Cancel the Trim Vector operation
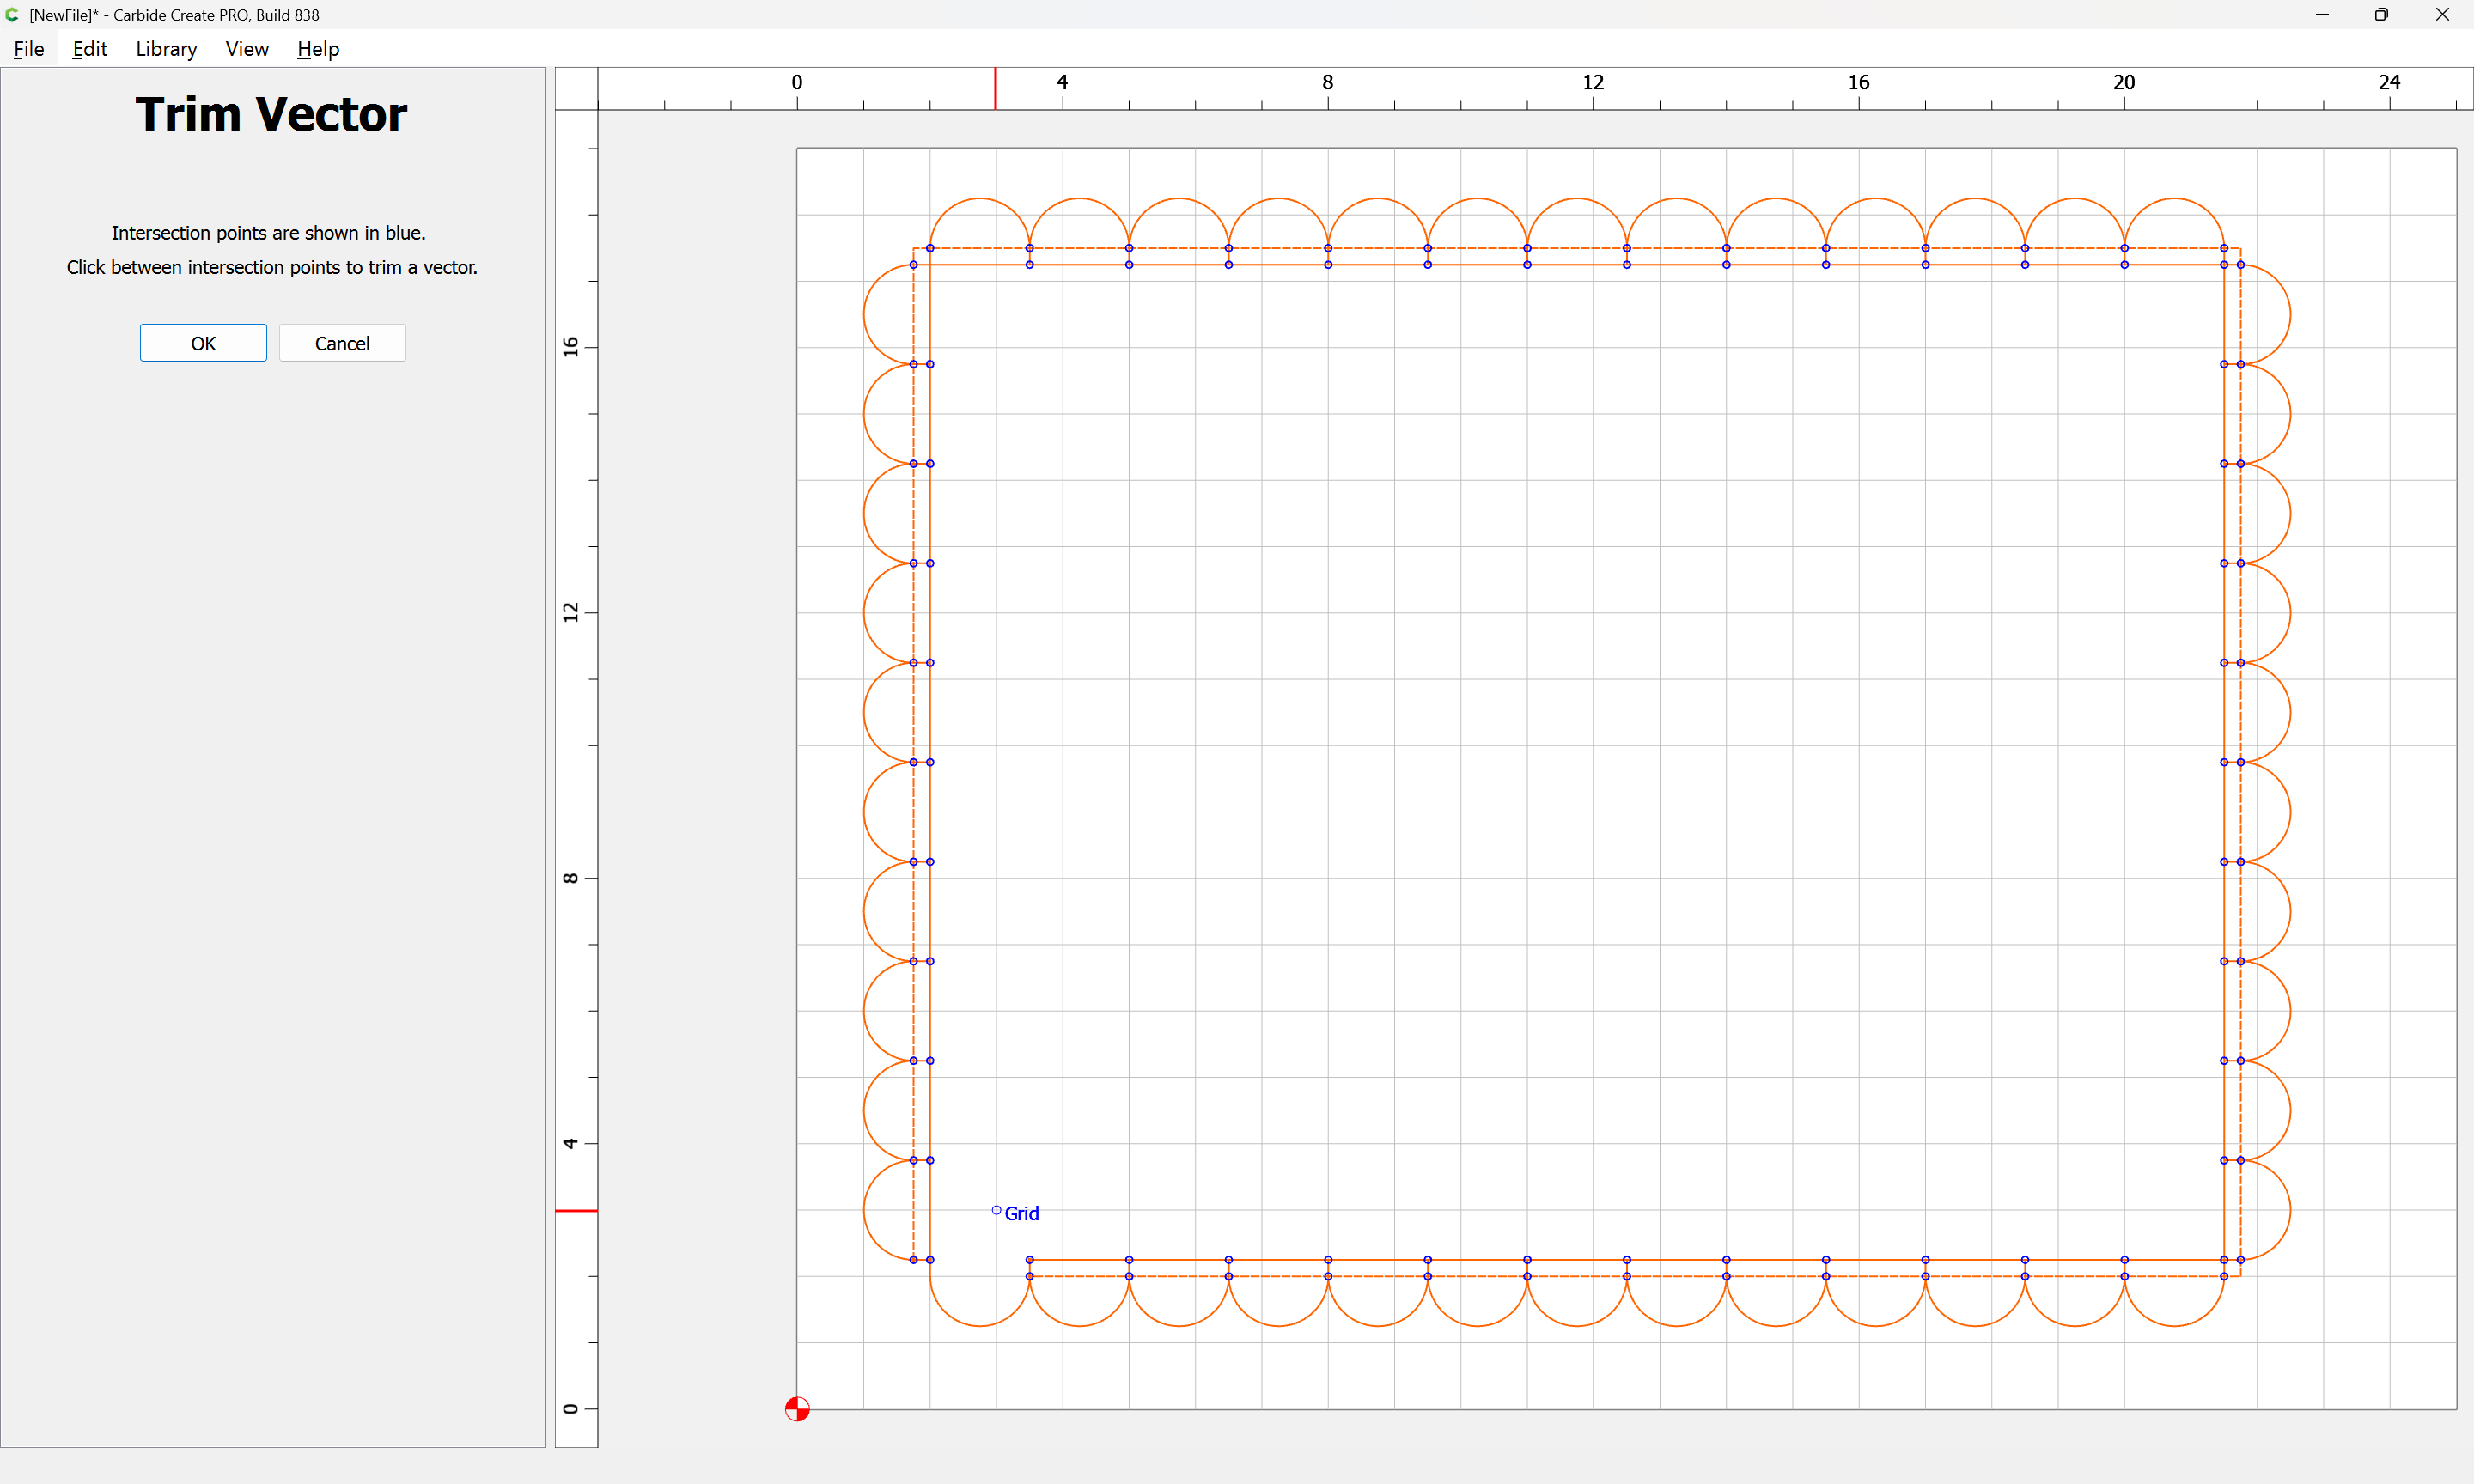Screen dimensions: 2474x1484 tap(342, 343)
